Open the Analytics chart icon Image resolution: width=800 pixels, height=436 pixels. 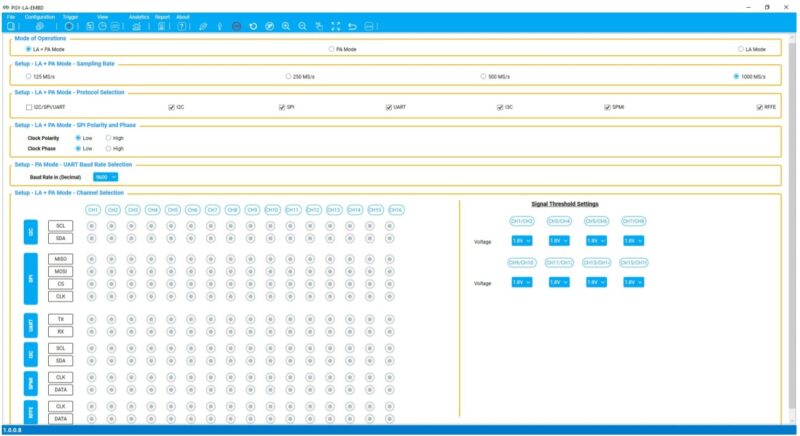click(137, 26)
